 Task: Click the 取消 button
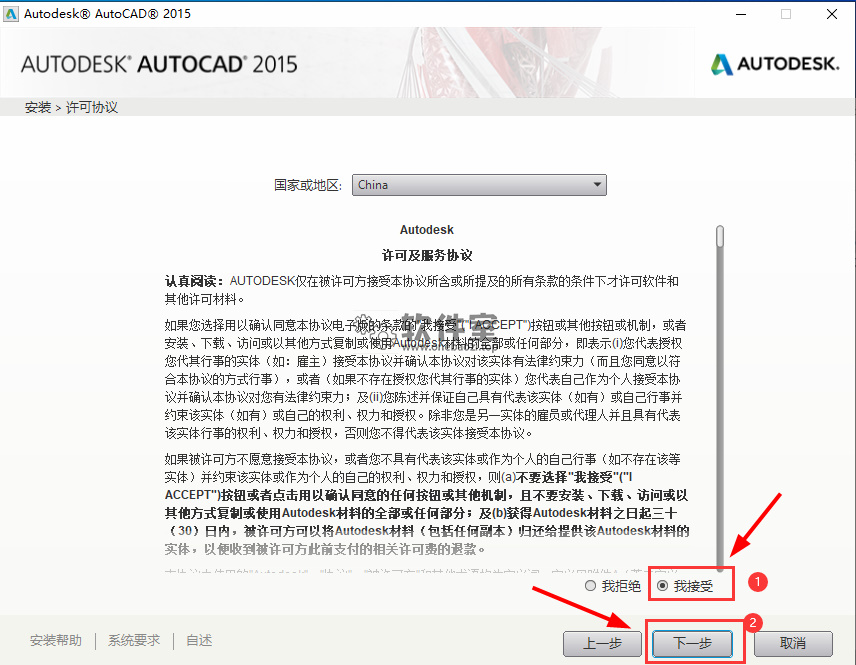[x=793, y=644]
